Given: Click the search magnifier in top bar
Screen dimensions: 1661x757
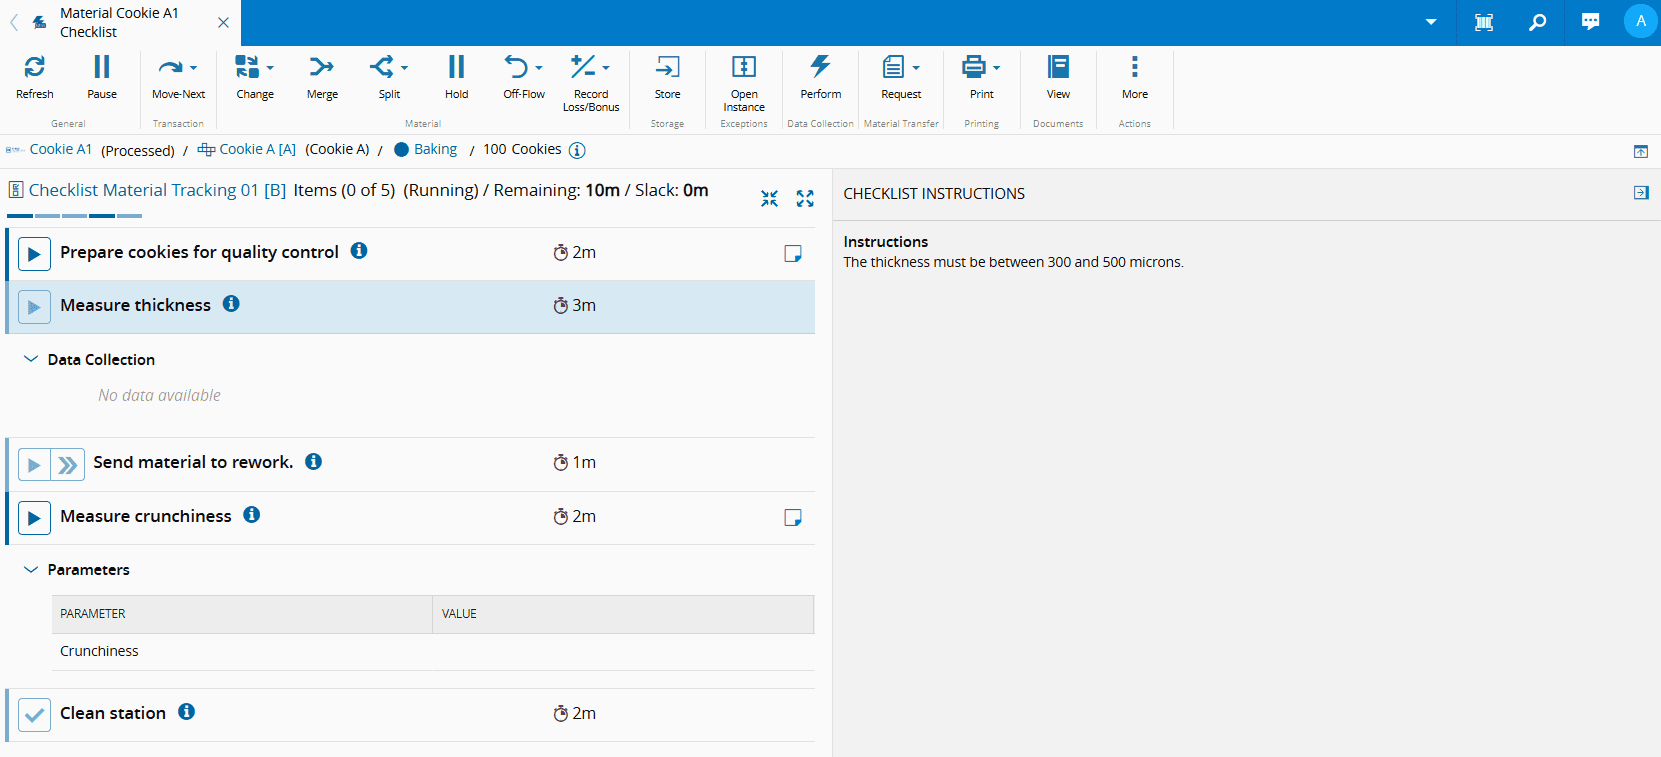Looking at the screenshot, I should coord(1537,22).
